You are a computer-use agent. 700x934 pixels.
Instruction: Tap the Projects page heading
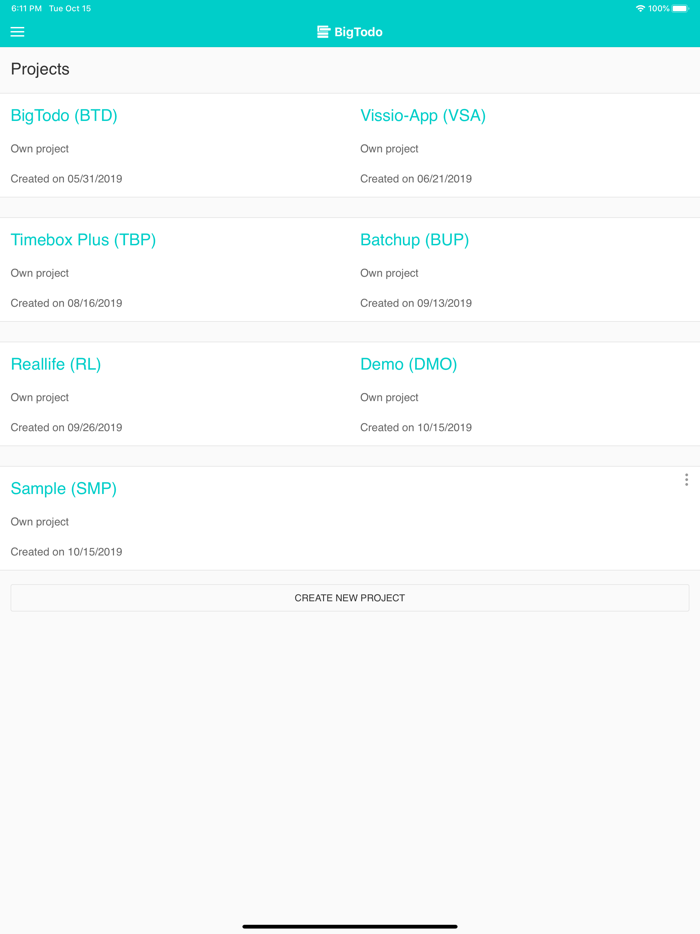tap(40, 69)
